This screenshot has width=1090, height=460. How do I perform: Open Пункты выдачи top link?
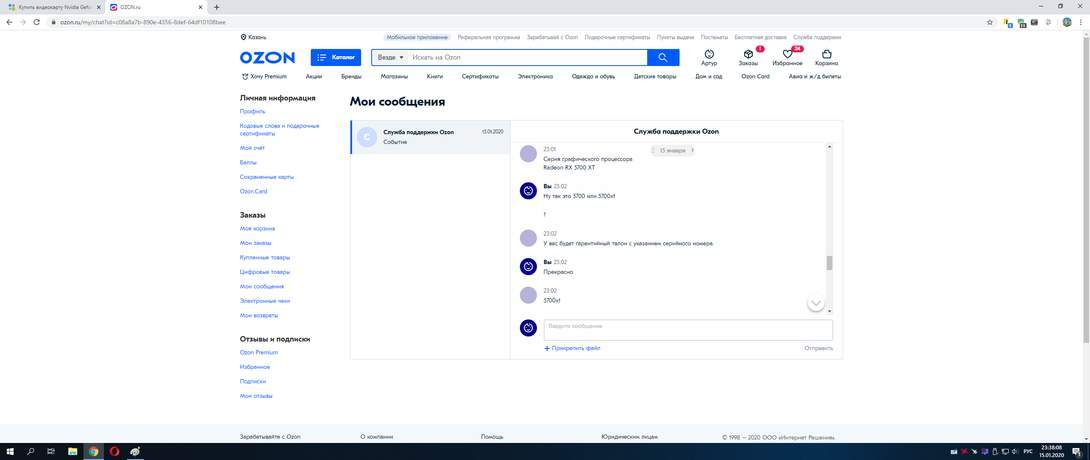tap(676, 37)
